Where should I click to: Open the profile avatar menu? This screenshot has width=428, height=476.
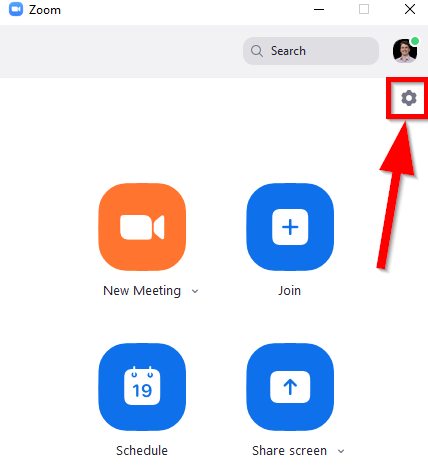click(x=405, y=51)
